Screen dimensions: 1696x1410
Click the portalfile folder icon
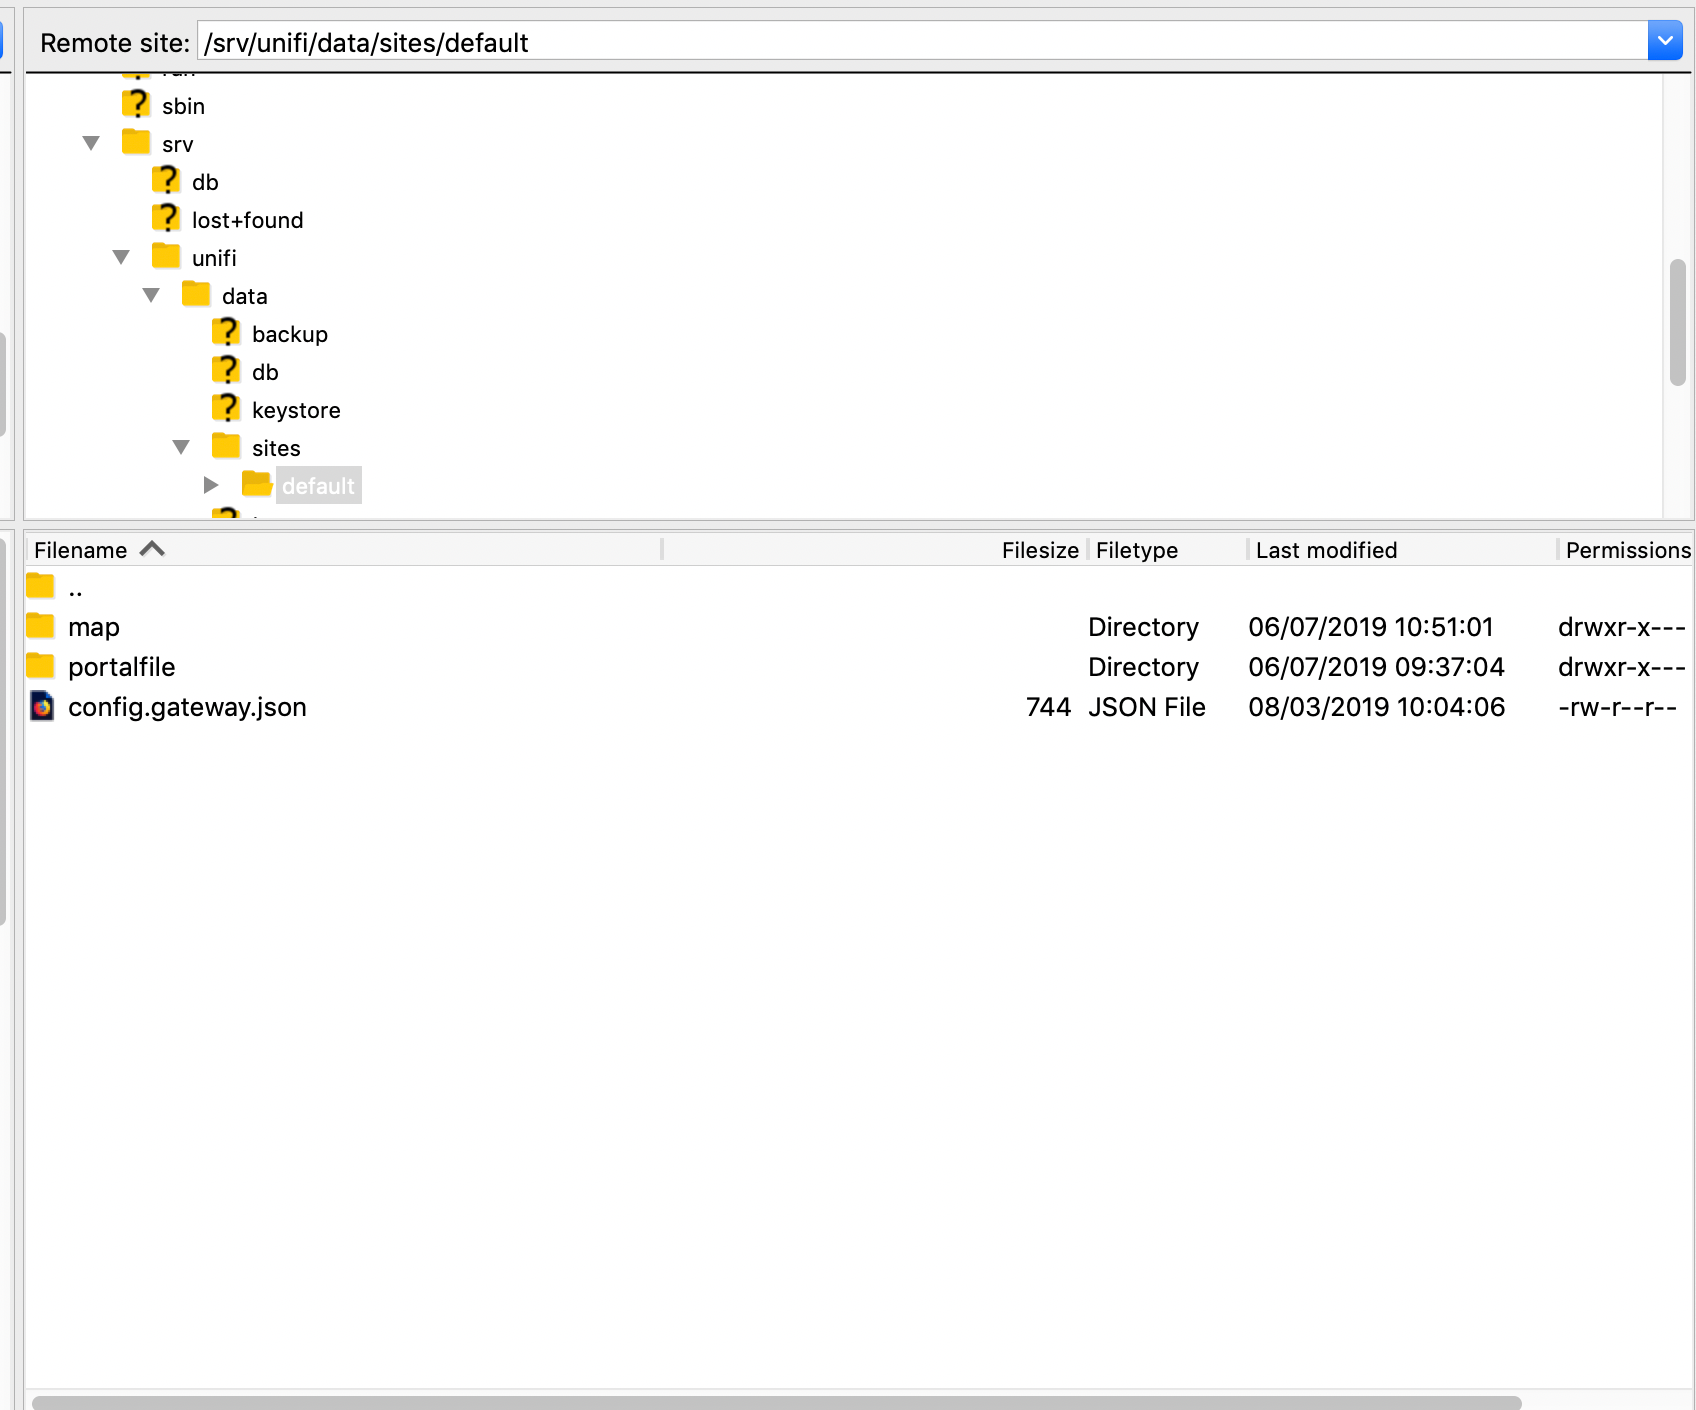[40, 666]
